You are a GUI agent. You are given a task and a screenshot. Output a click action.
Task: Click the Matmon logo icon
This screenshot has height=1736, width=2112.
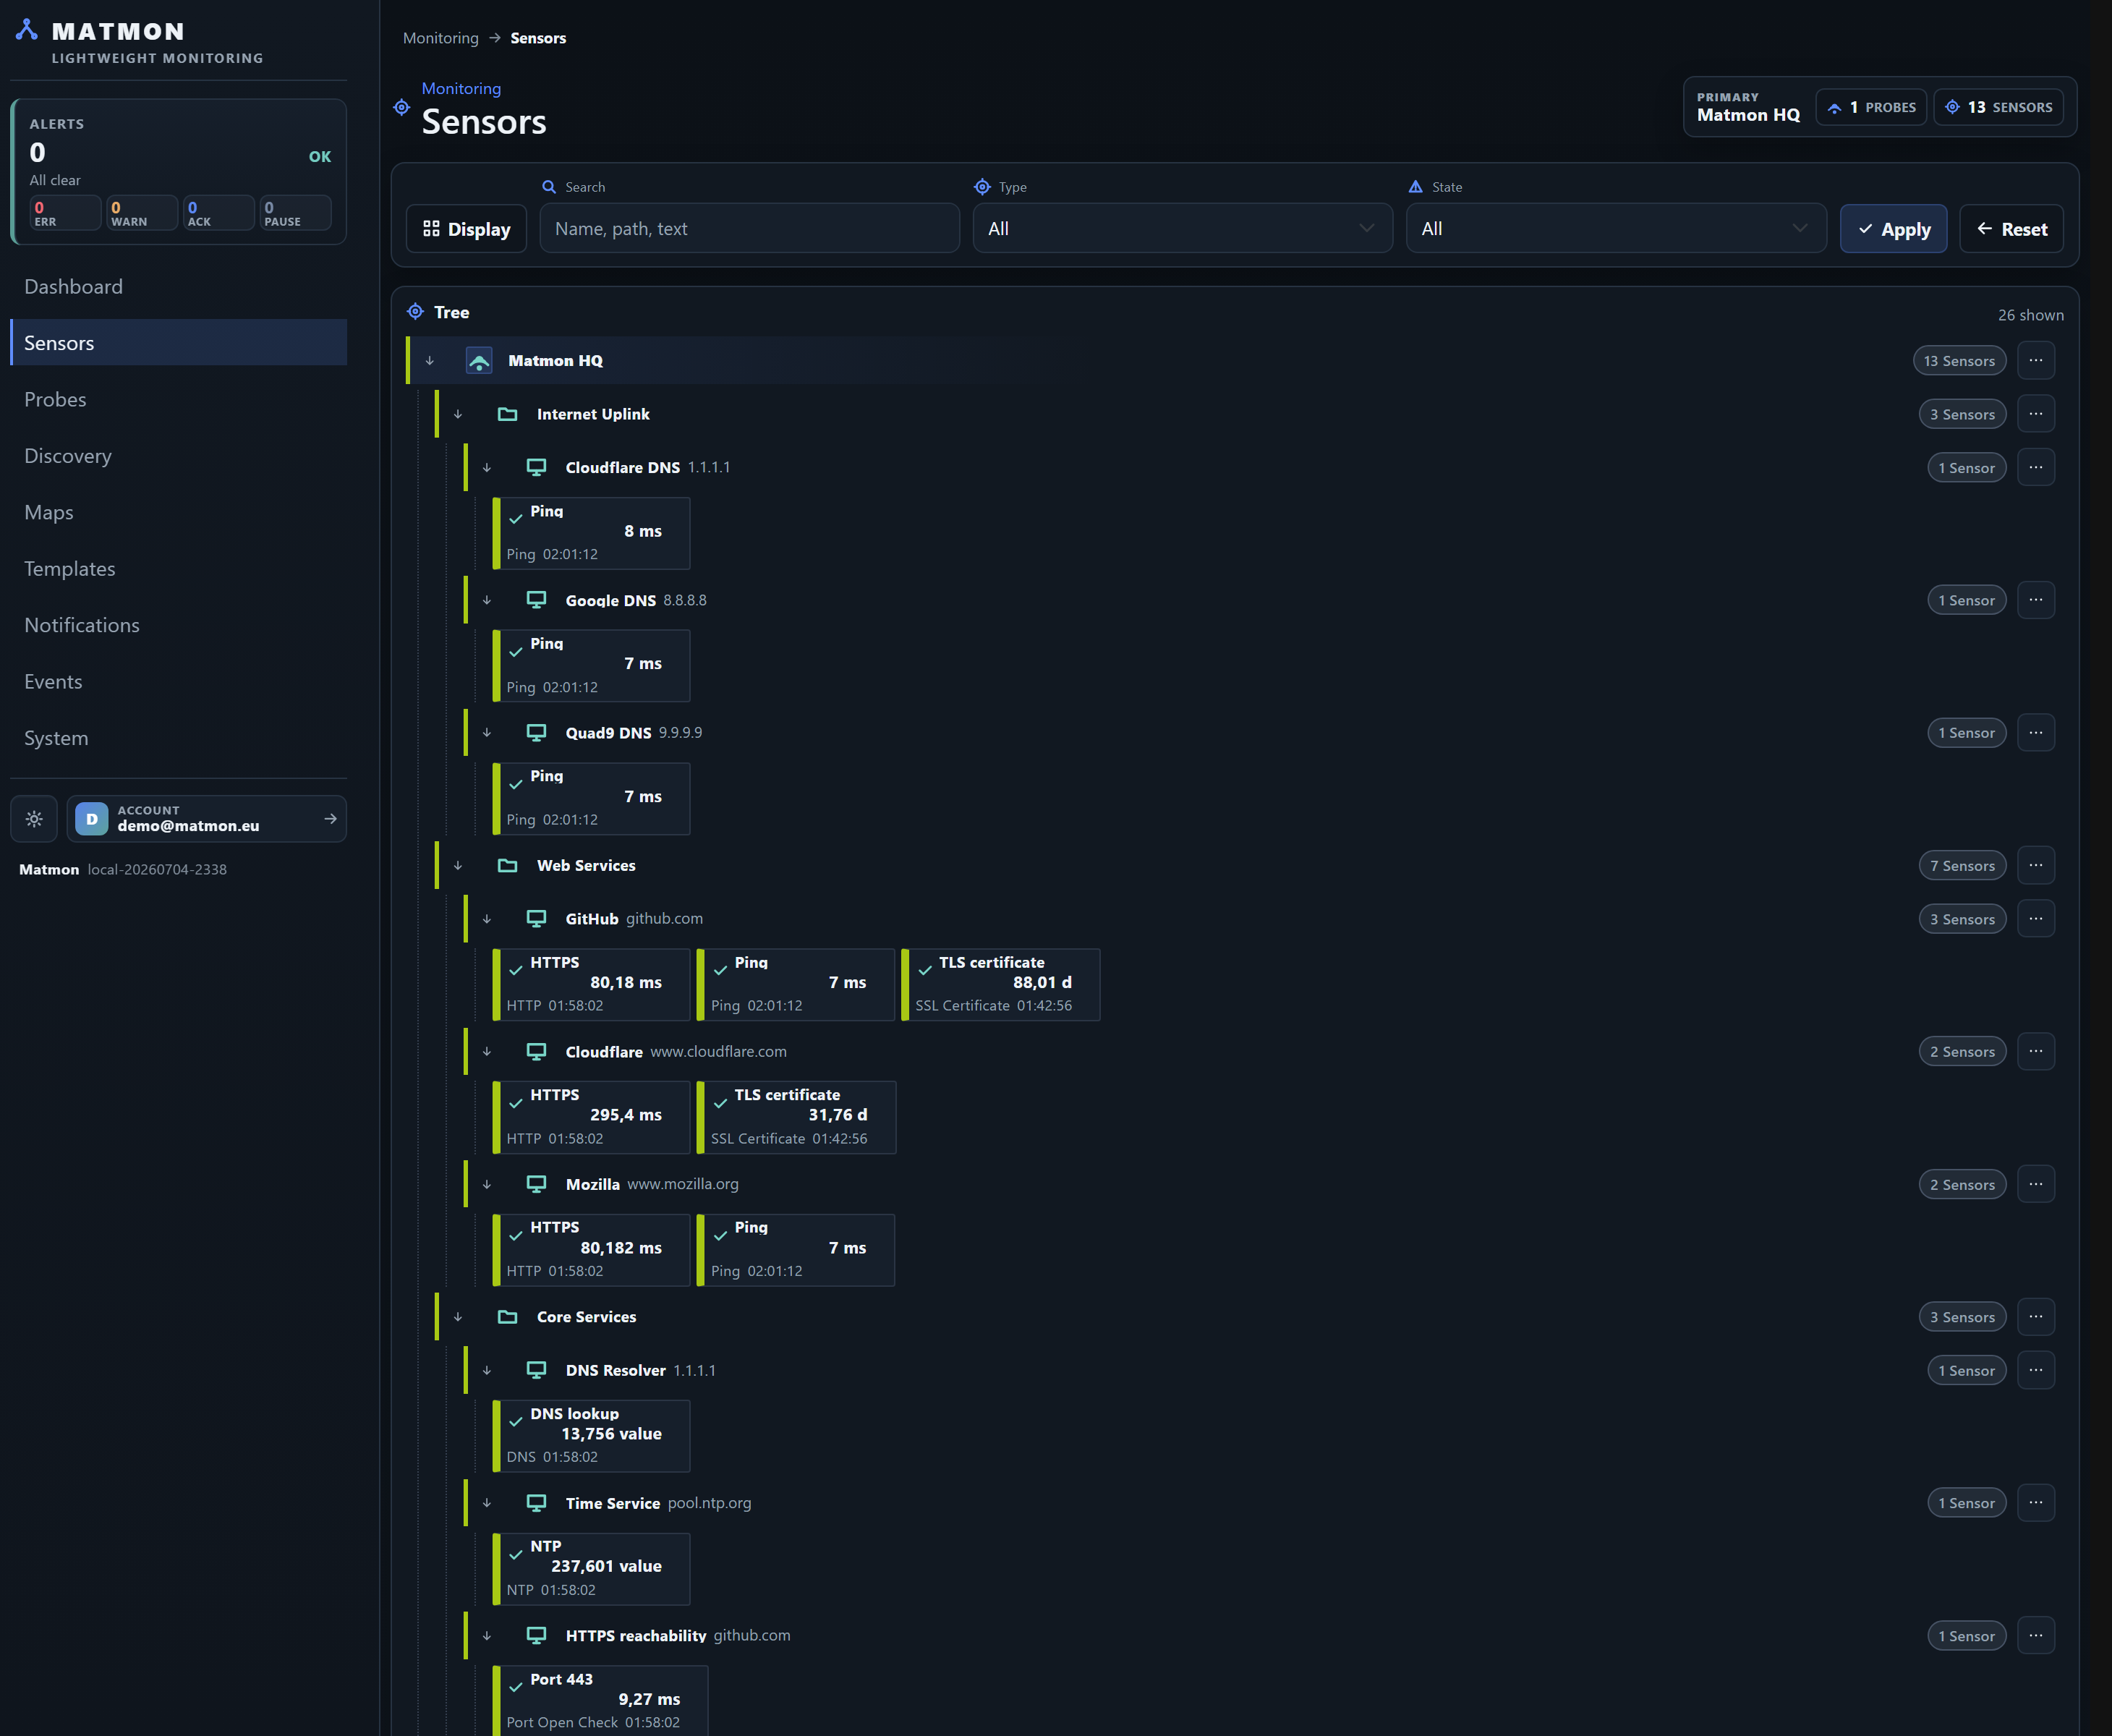pos(27,30)
